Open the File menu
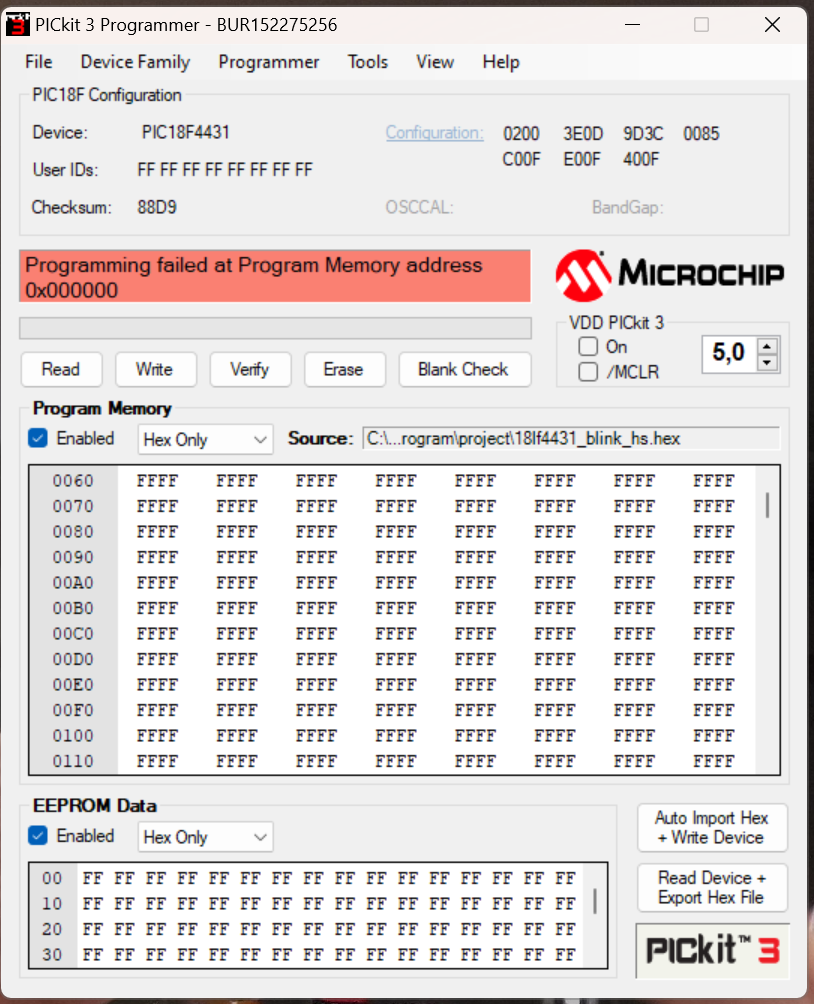The width and height of the screenshot is (814, 1004). 38,62
